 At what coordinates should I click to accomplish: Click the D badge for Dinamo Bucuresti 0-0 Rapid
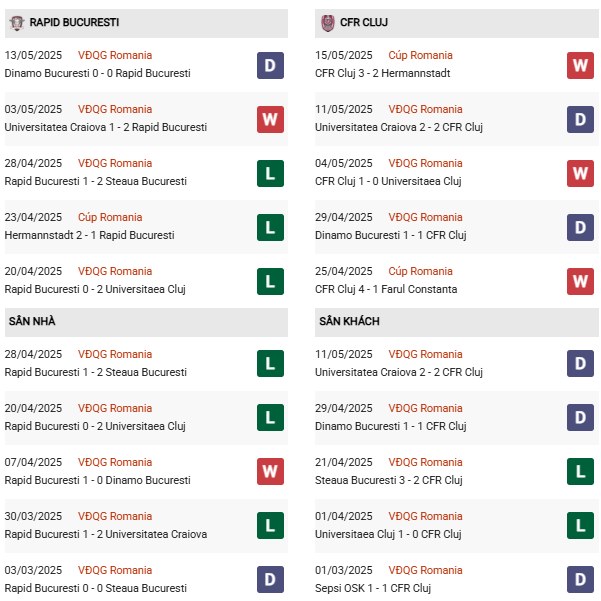pyautogui.click(x=270, y=66)
